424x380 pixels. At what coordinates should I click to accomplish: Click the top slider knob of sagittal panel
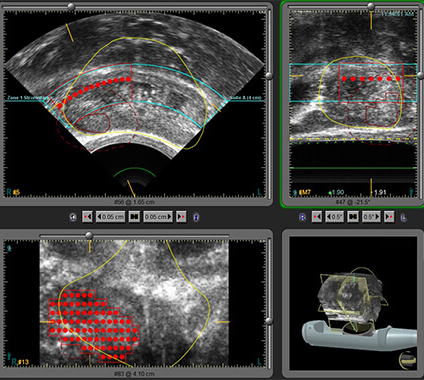pos(371,6)
